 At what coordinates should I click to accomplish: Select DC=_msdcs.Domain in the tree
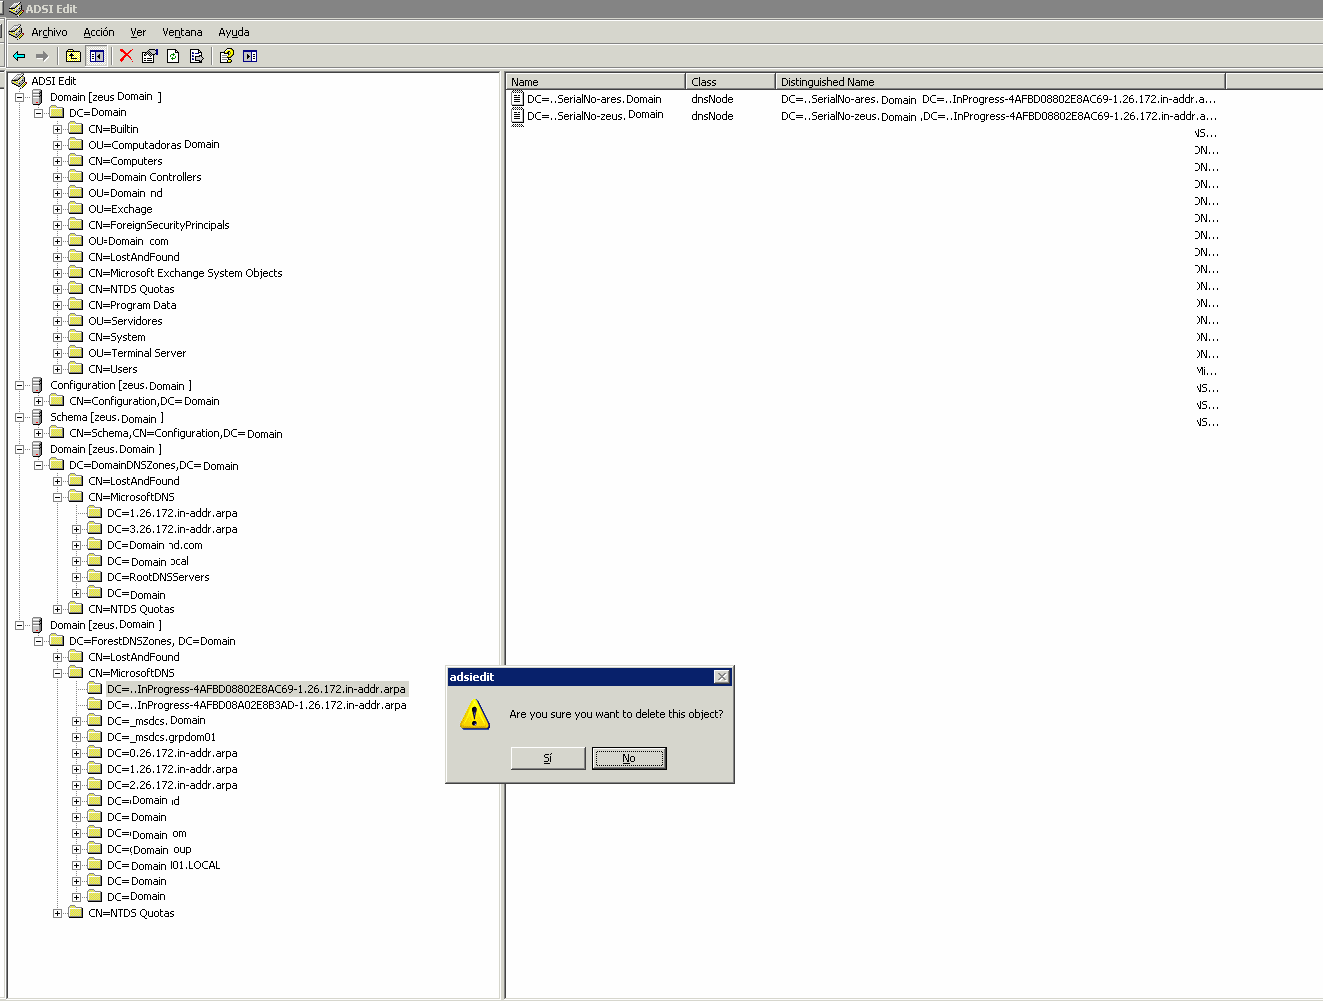click(x=156, y=721)
